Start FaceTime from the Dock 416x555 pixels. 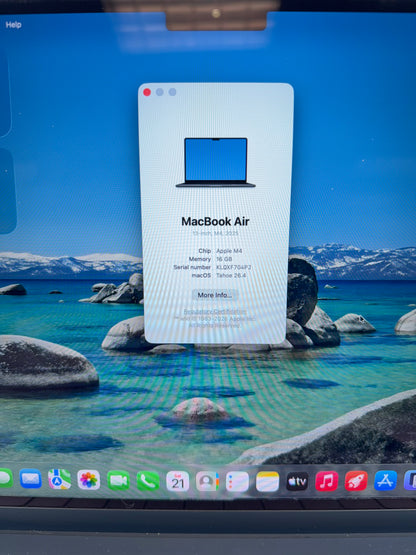click(x=118, y=480)
